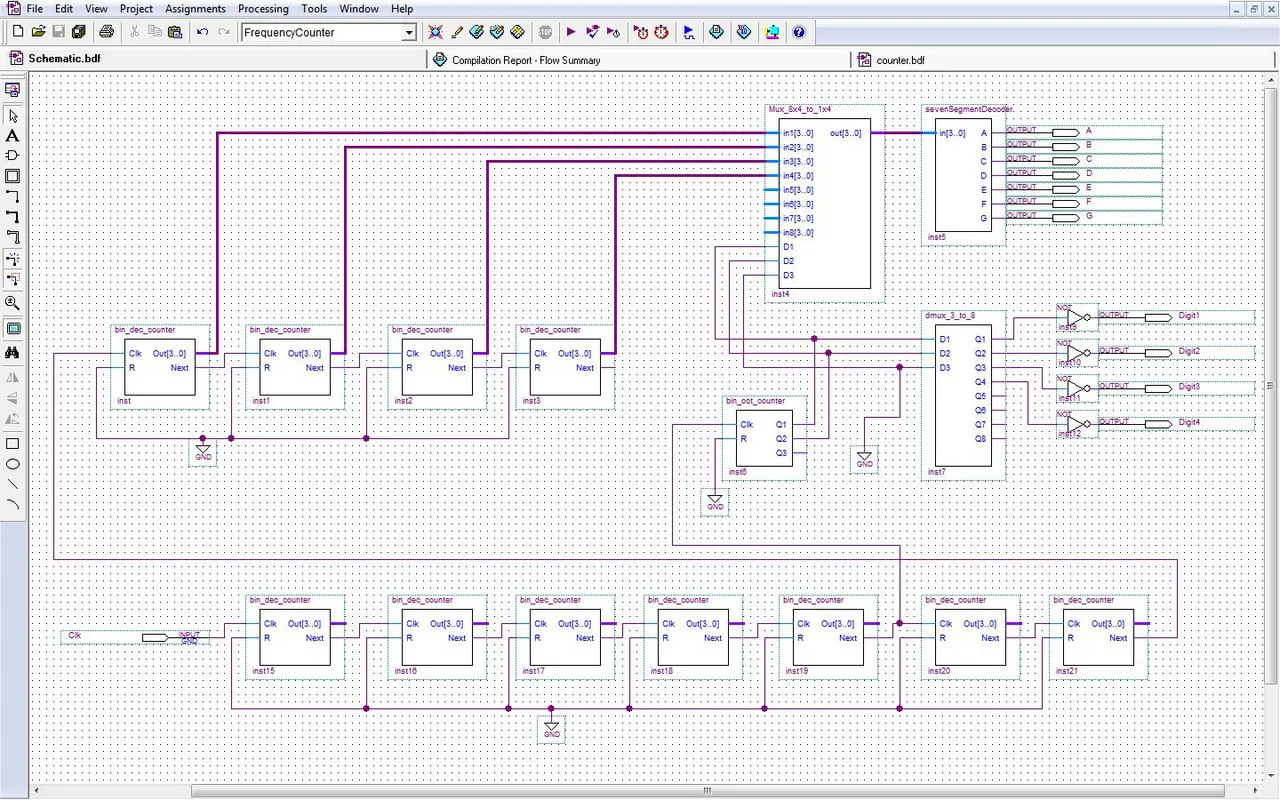Image resolution: width=1280 pixels, height=800 pixels.
Task: Select the Rectangle drawing tool
Action: tap(13, 441)
